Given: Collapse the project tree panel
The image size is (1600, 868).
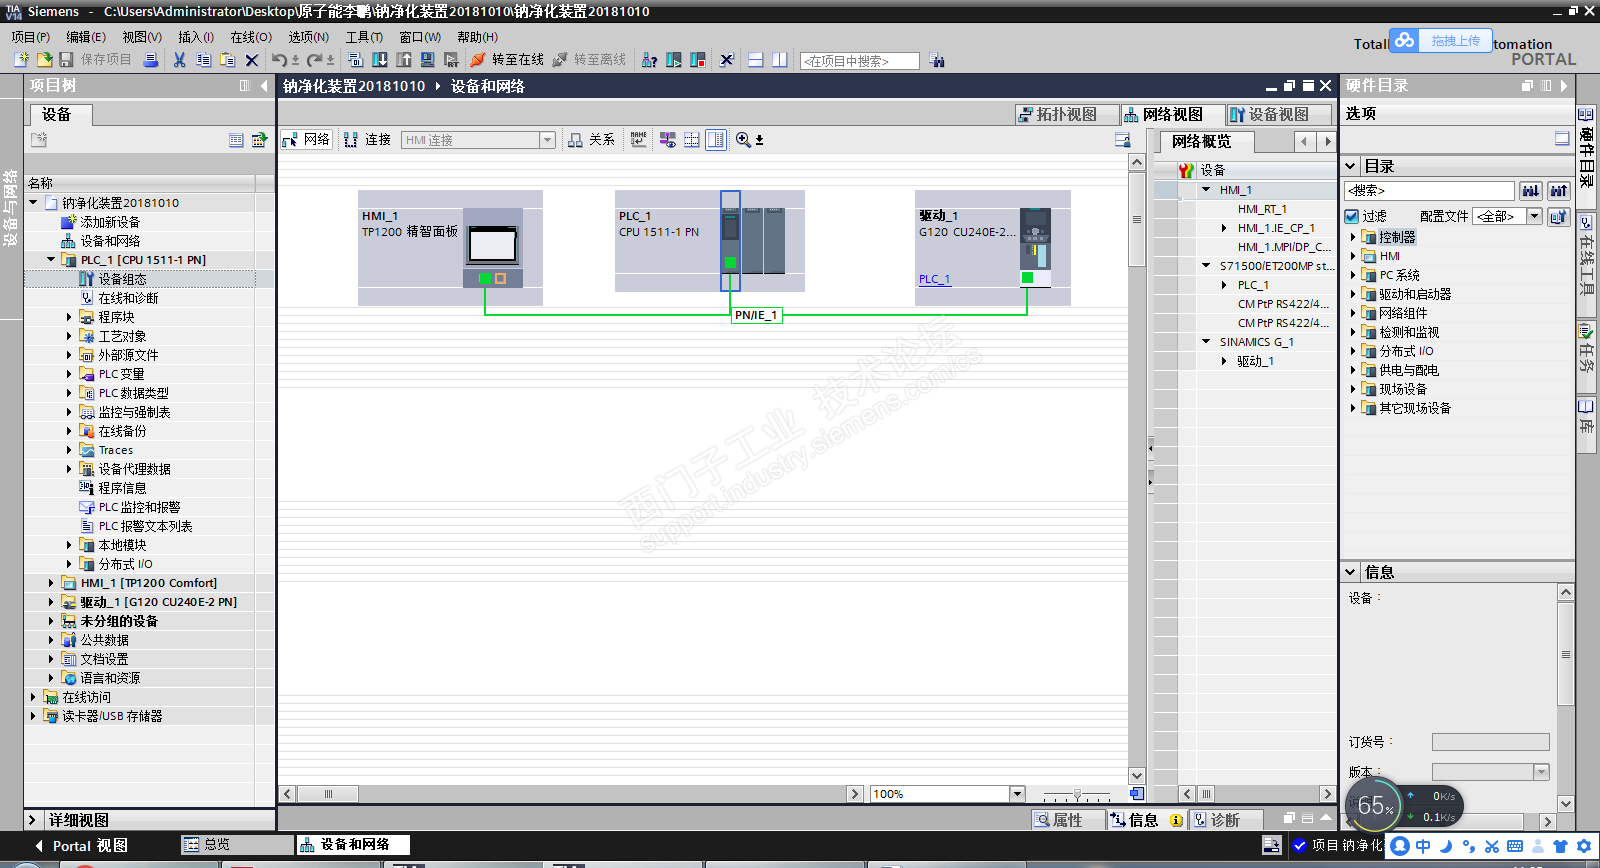Looking at the screenshot, I should point(264,86).
